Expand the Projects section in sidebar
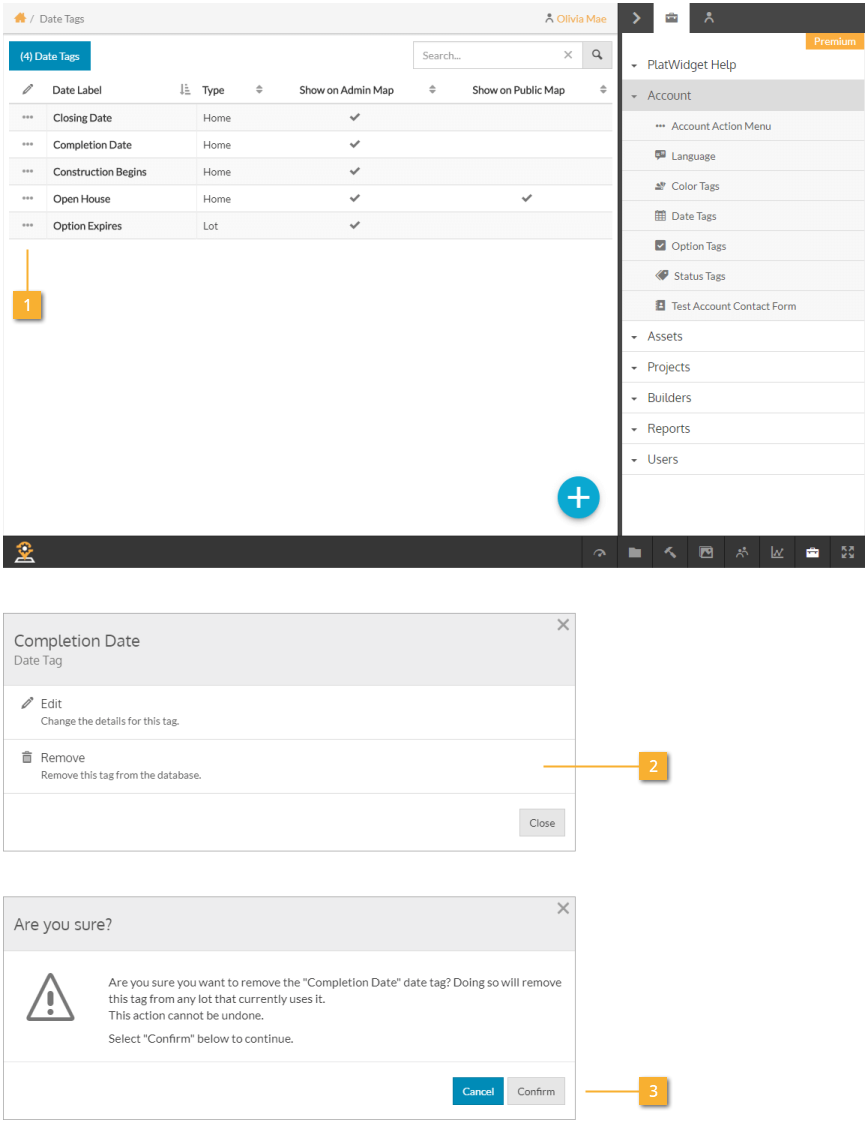 tap(668, 367)
